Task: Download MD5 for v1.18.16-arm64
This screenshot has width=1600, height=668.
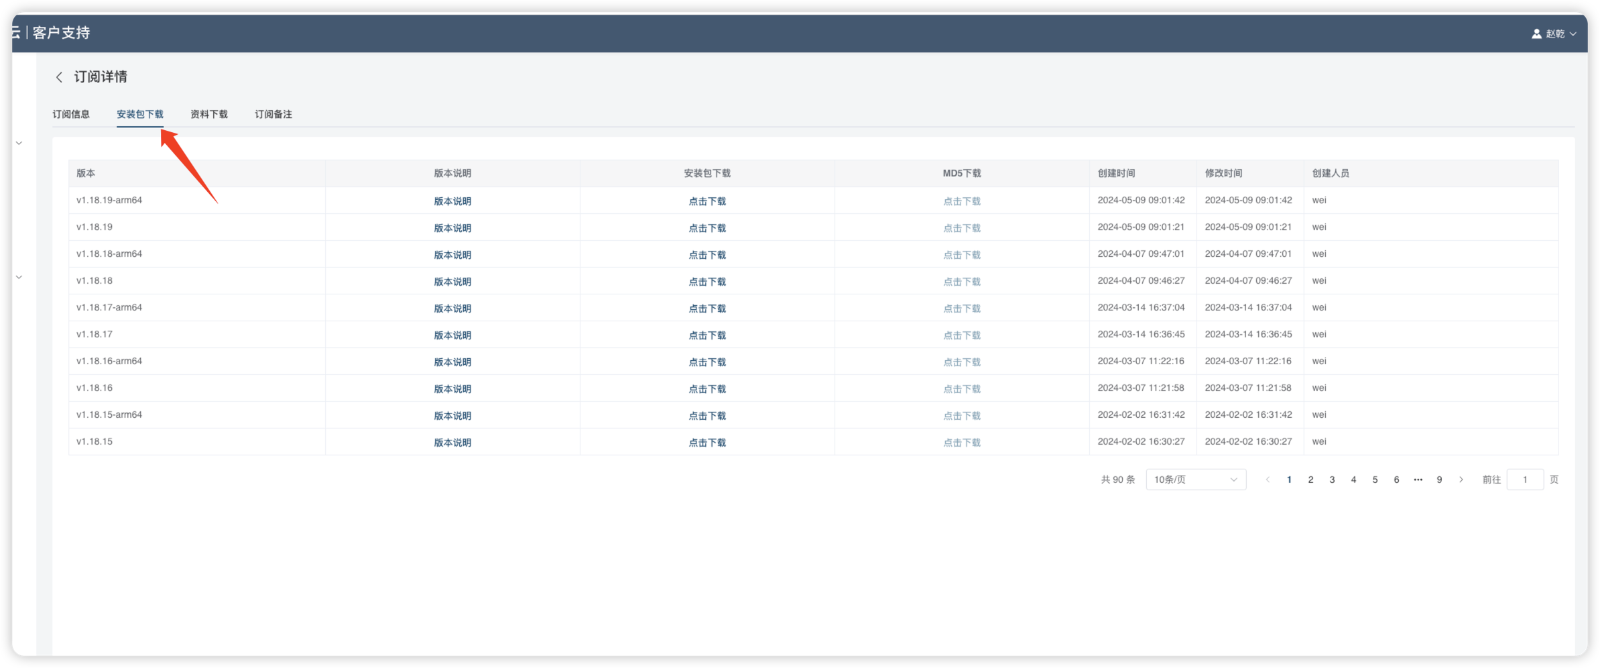Action: pos(962,362)
